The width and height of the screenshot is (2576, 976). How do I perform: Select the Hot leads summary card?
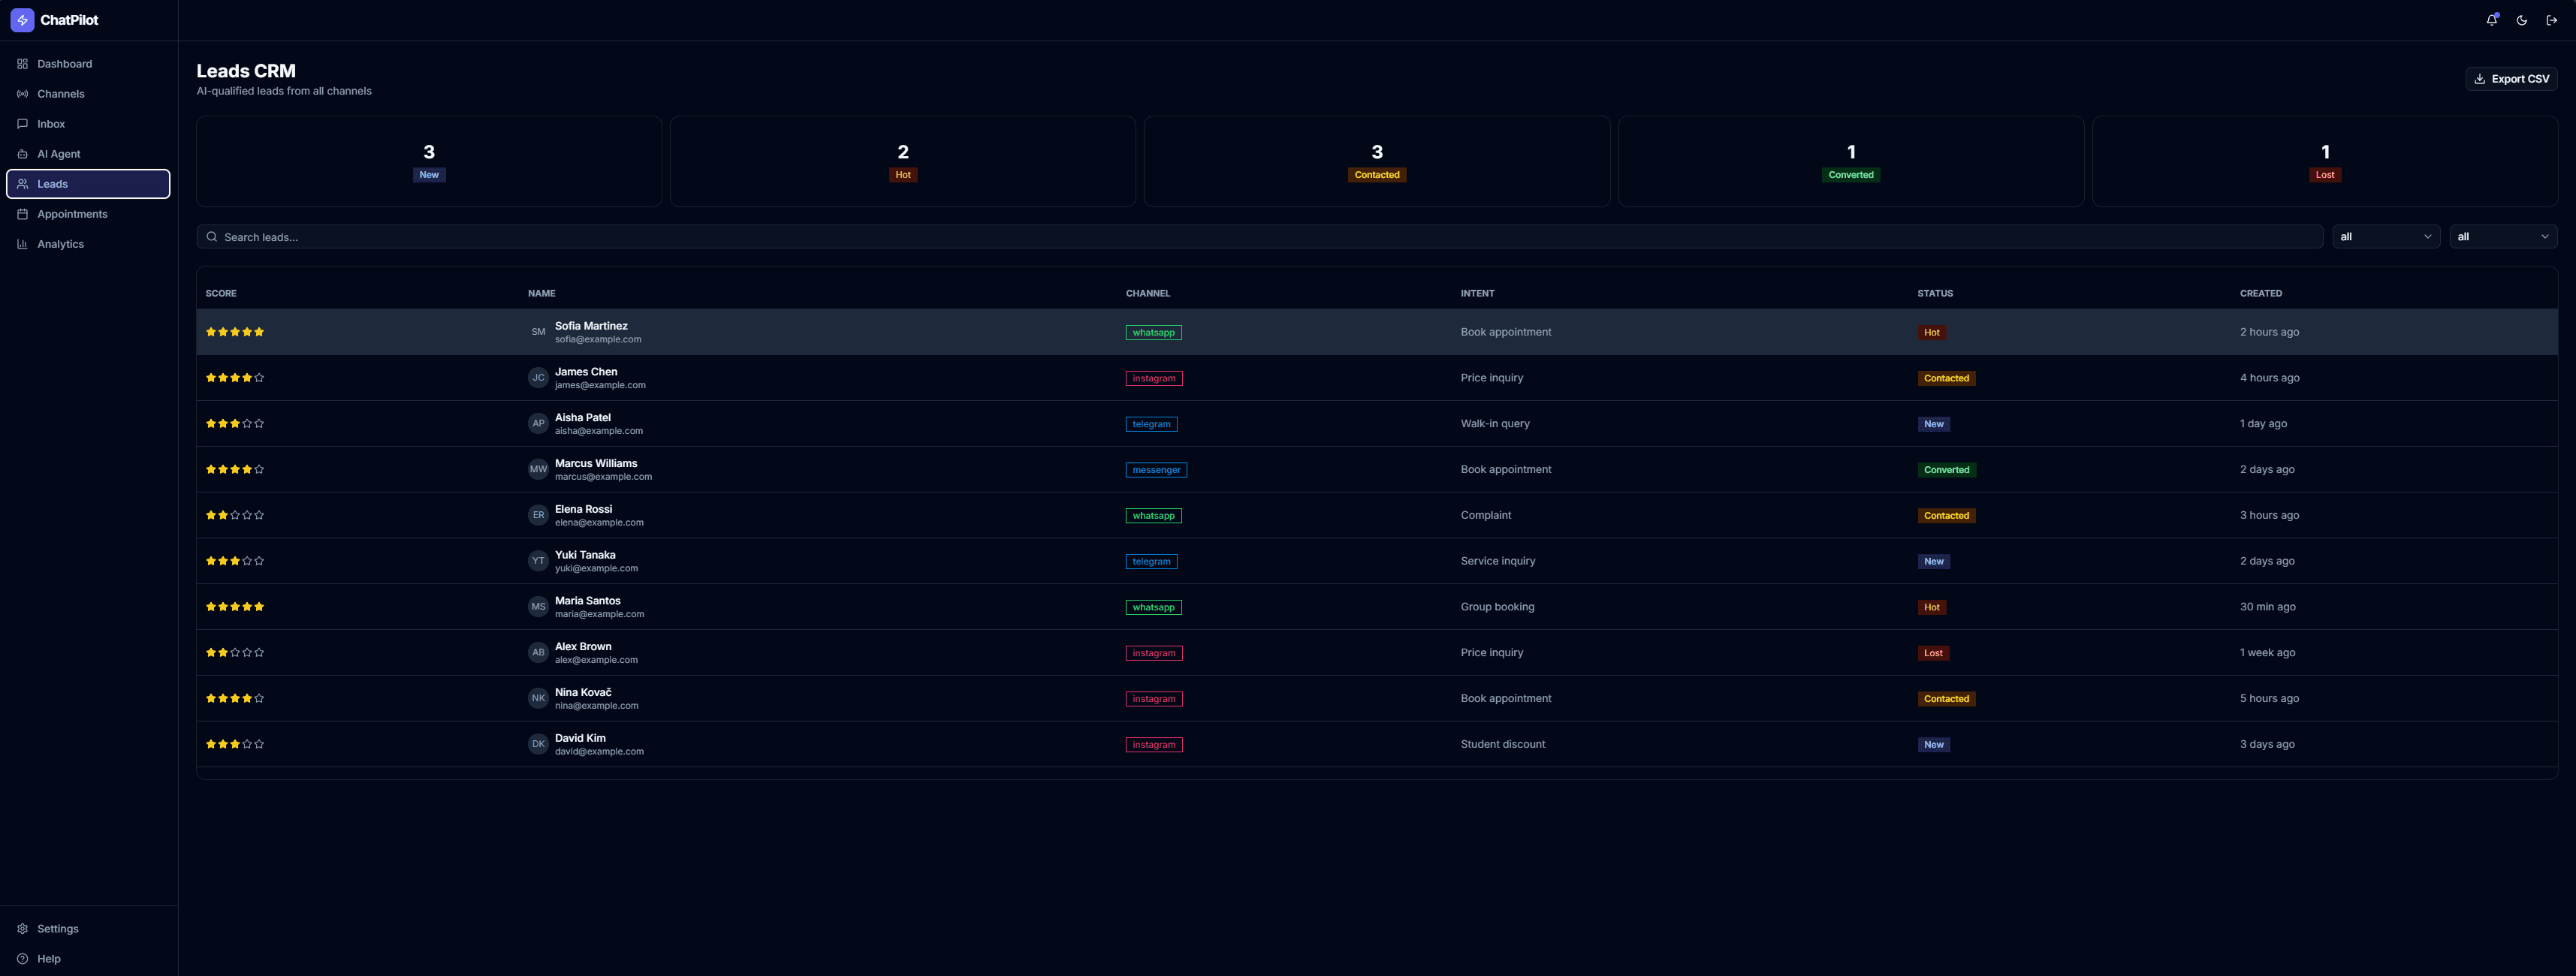(x=903, y=162)
